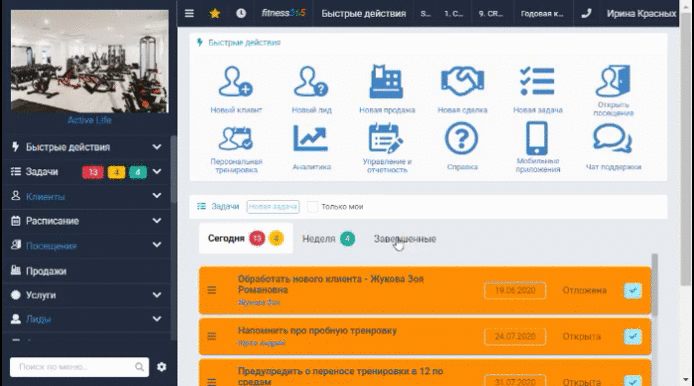694x386 pixels.
Task: Click the green 4 badge in sidebar Задачи
Action: (138, 172)
